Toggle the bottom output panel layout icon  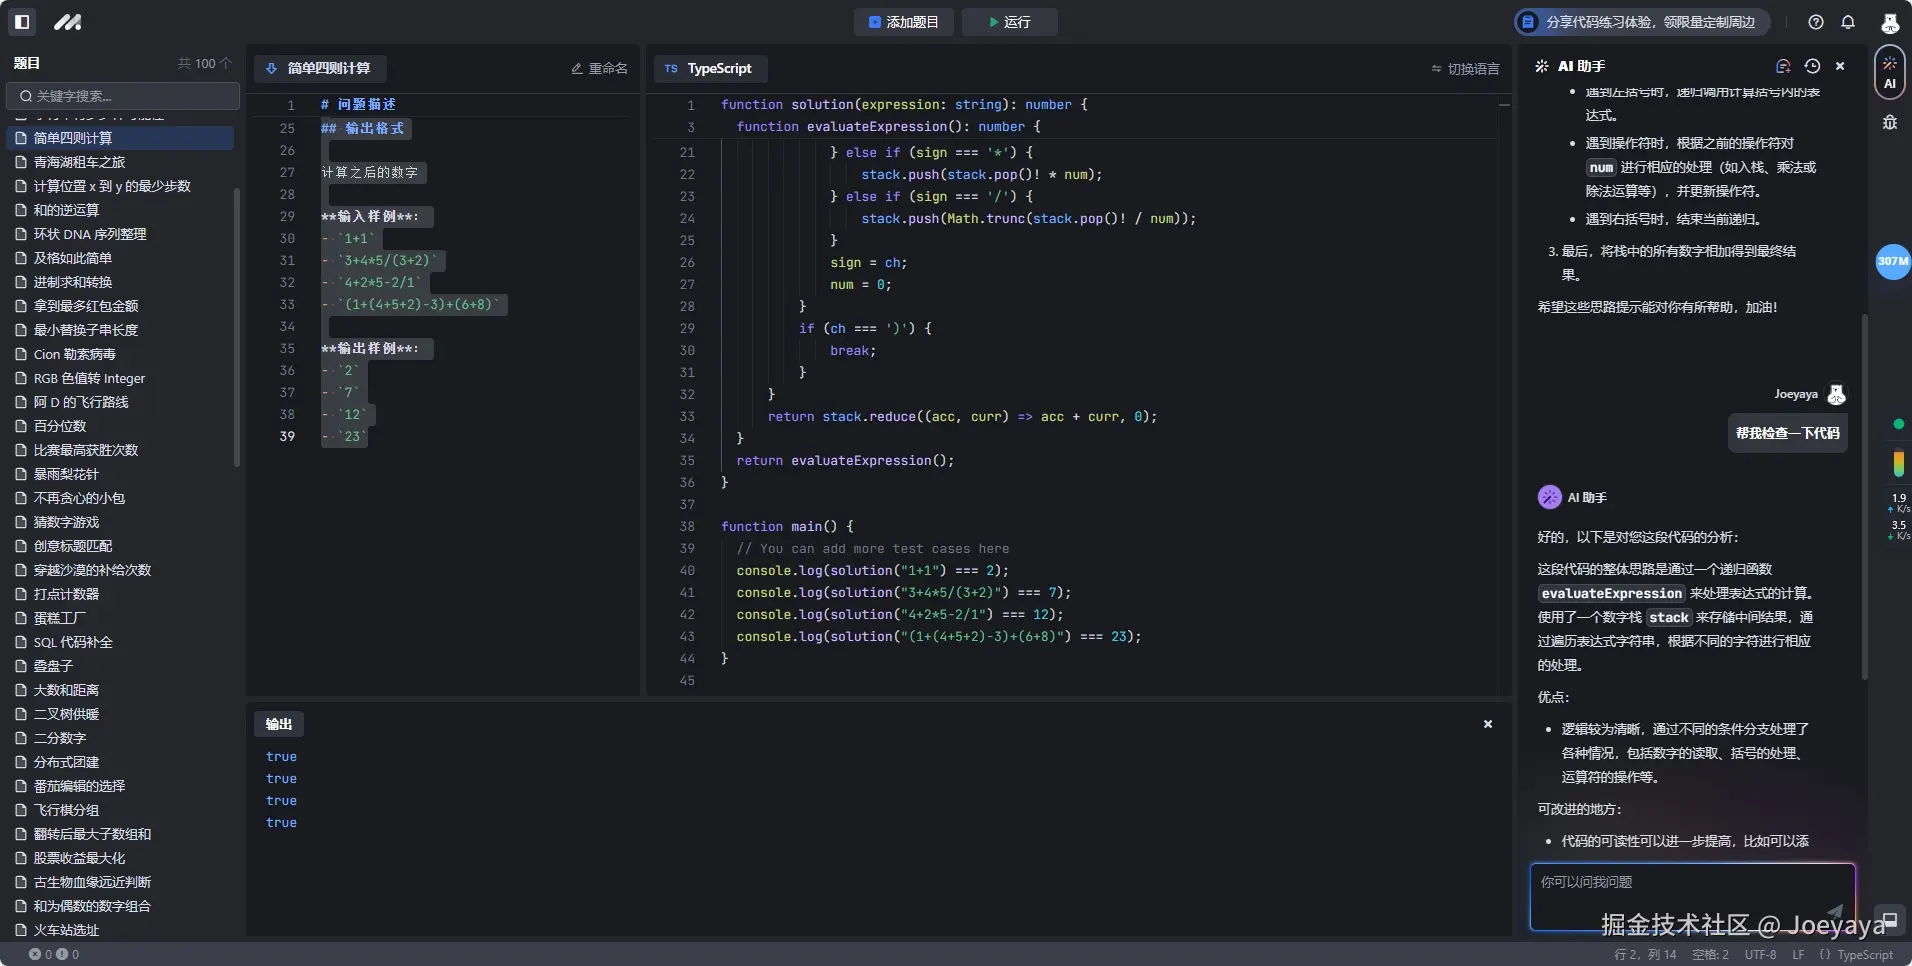(1890, 920)
